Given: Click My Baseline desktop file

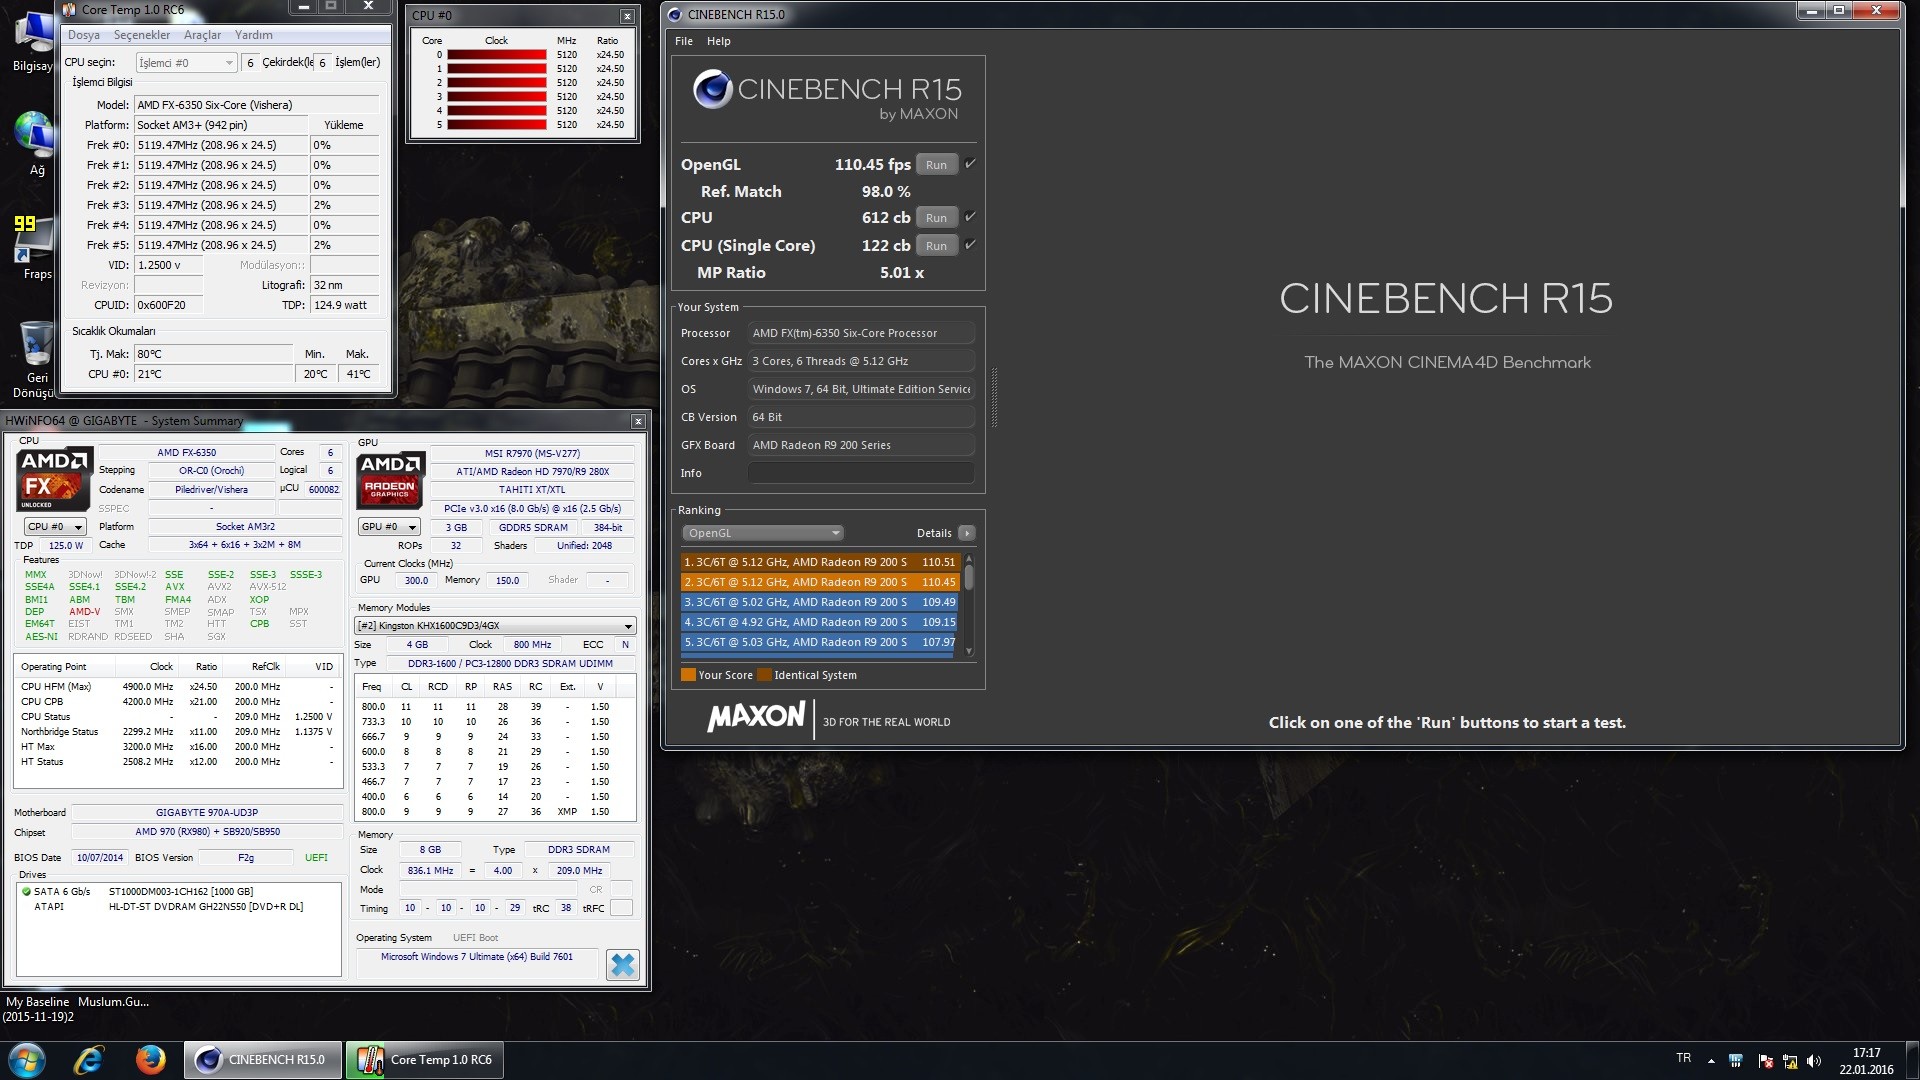Looking at the screenshot, I should (x=37, y=1009).
